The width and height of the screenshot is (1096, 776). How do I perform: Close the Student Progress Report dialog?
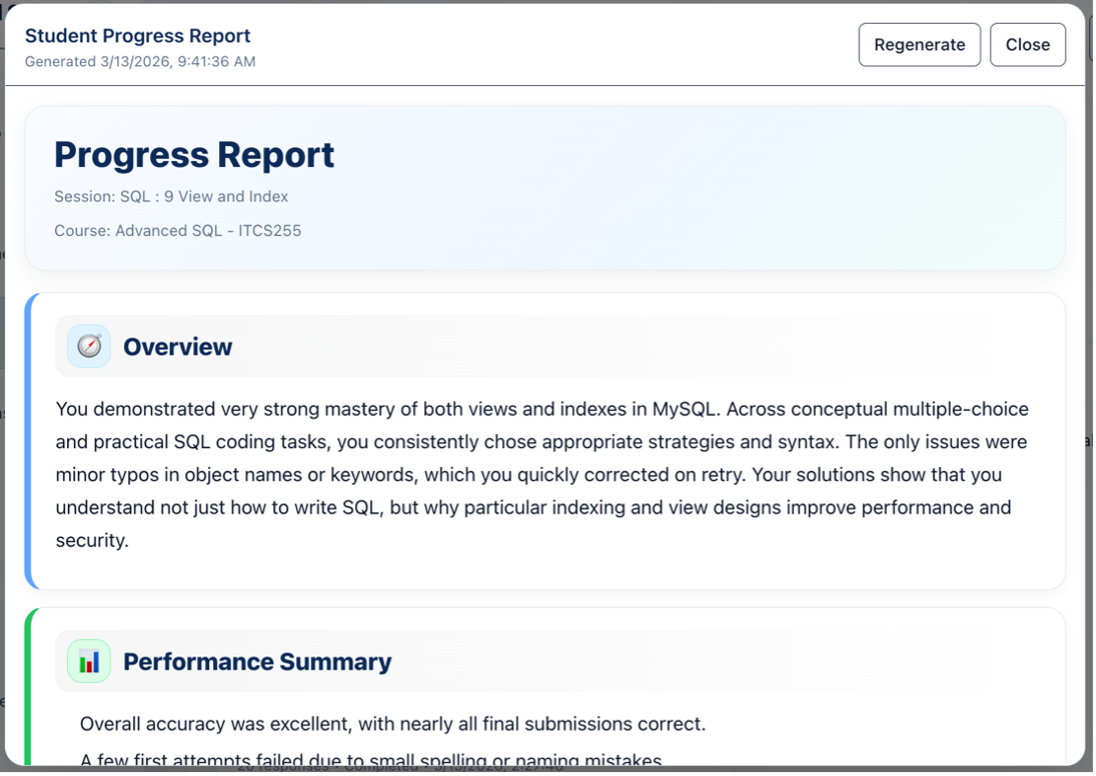tap(1027, 45)
